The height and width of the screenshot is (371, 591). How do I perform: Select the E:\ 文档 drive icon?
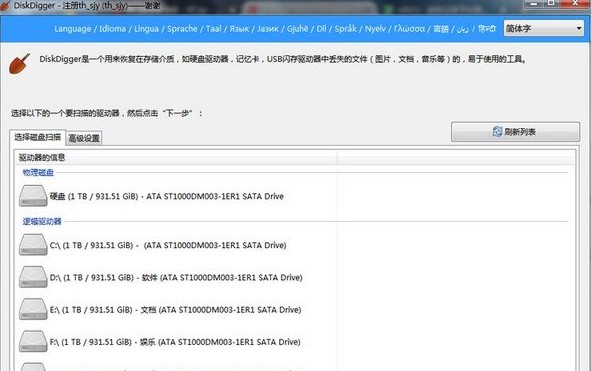[x=33, y=309]
